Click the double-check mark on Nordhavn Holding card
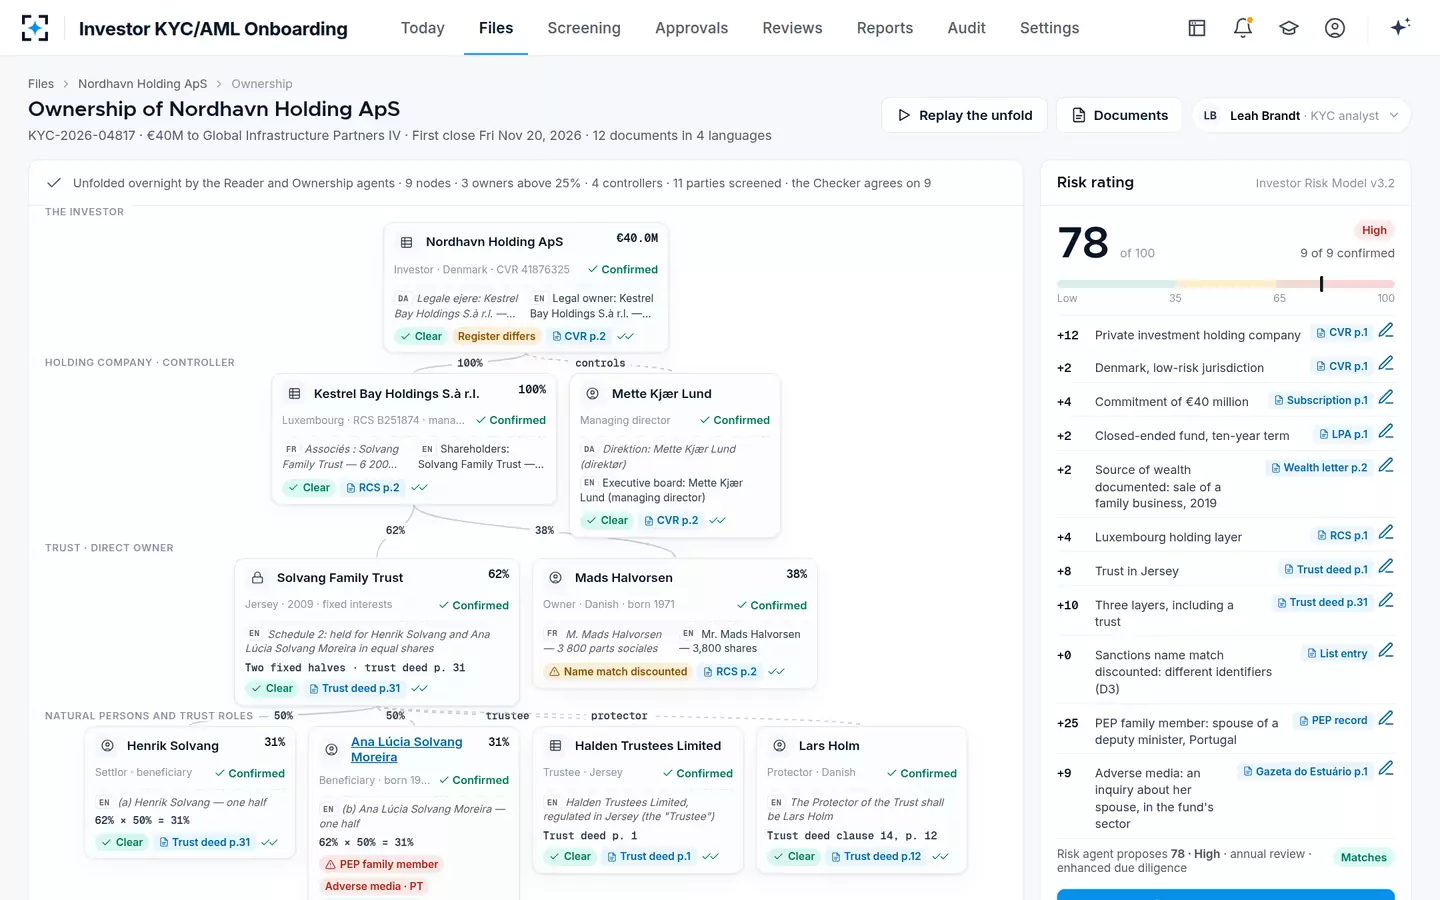The height and width of the screenshot is (900, 1440). click(626, 337)
